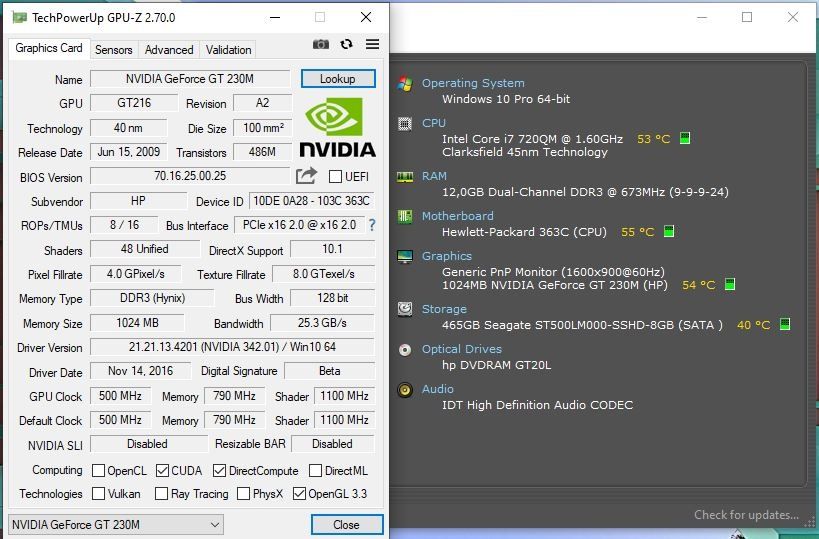Toggle the DirectML checkbox
819x539 pixels.
click(315, 471)
